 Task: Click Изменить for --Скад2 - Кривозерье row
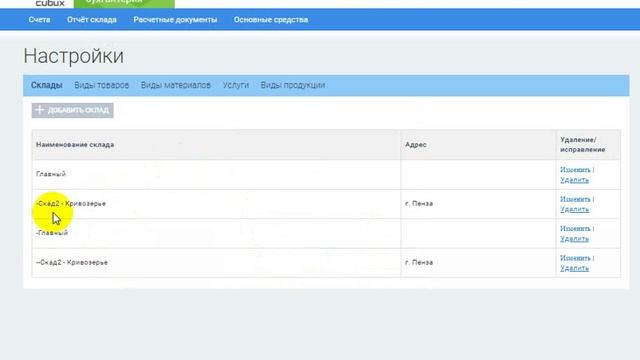pos(575,258)
